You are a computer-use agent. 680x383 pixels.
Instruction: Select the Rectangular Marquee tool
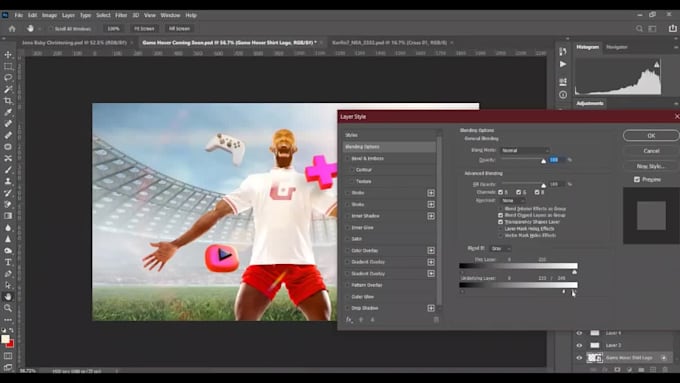tap(8, 66)
